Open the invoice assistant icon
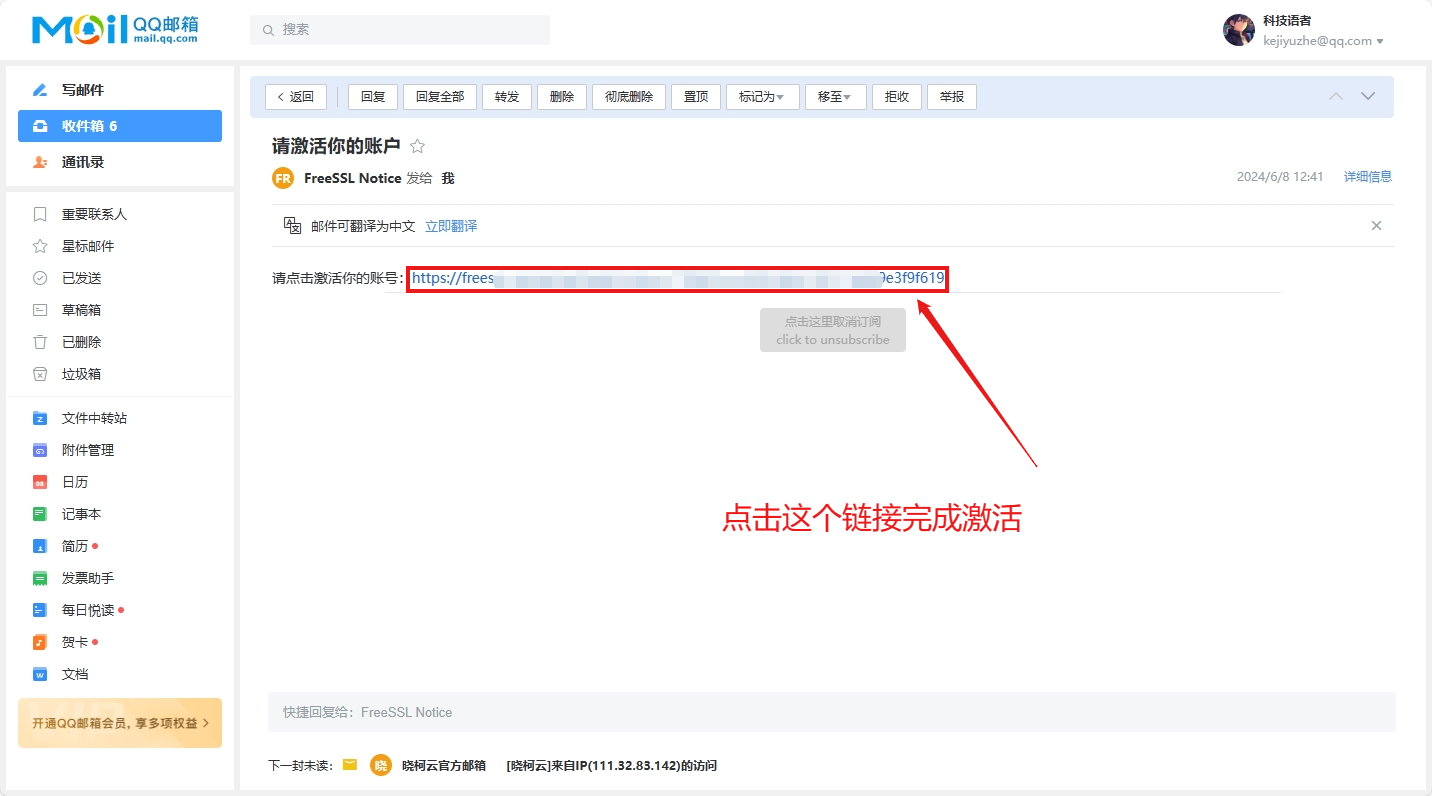 coord(40,578)
